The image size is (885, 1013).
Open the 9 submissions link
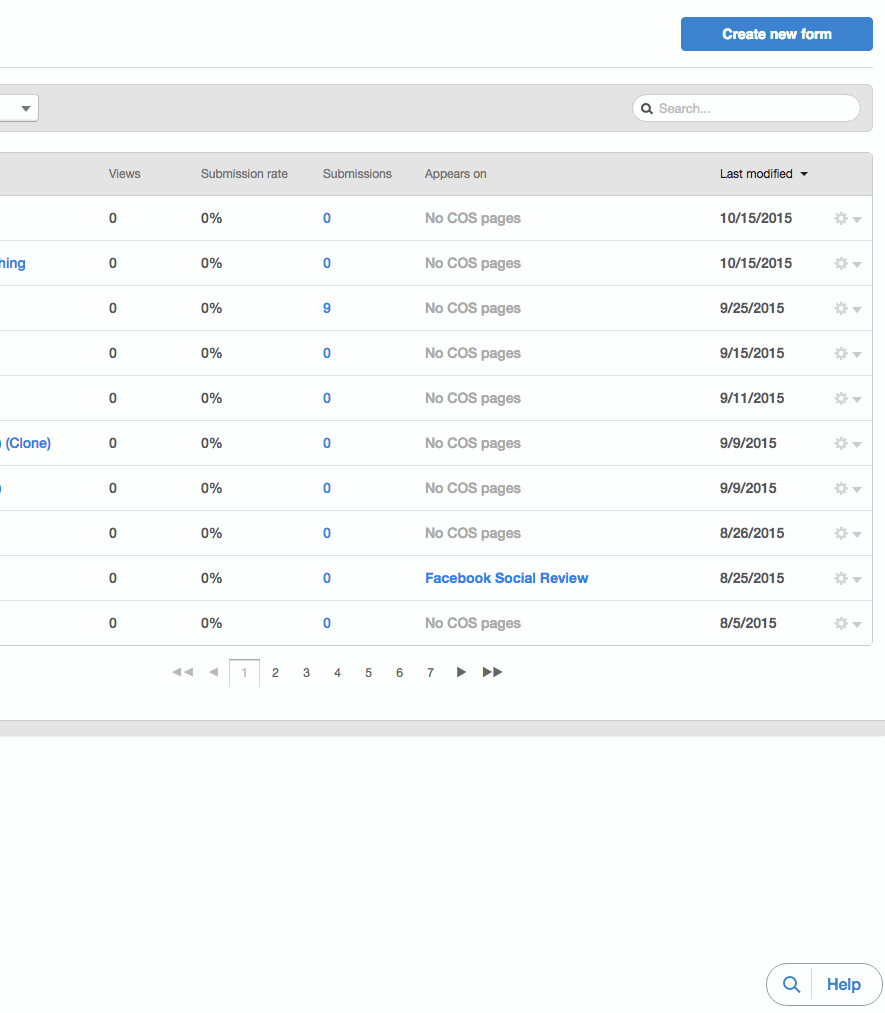[x=327, y=308]
